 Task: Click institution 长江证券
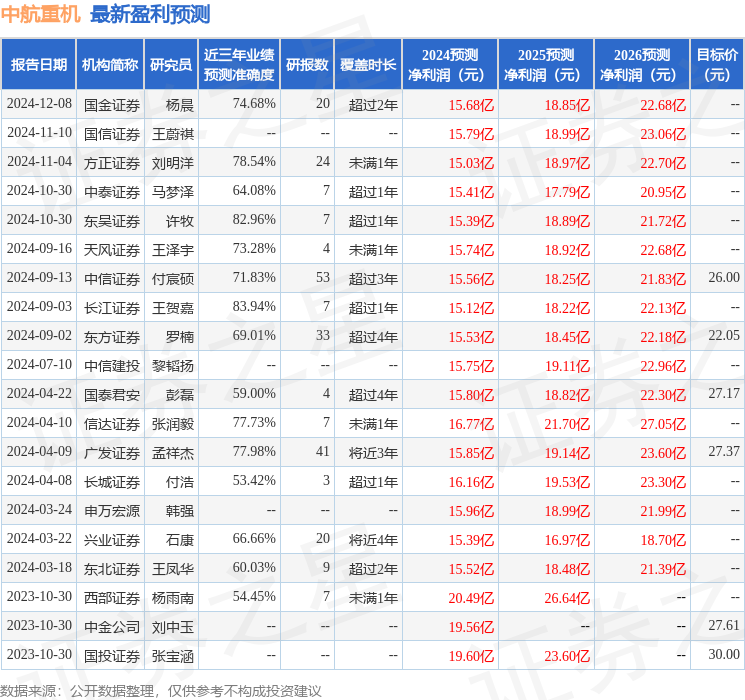[x=112, y=308]
